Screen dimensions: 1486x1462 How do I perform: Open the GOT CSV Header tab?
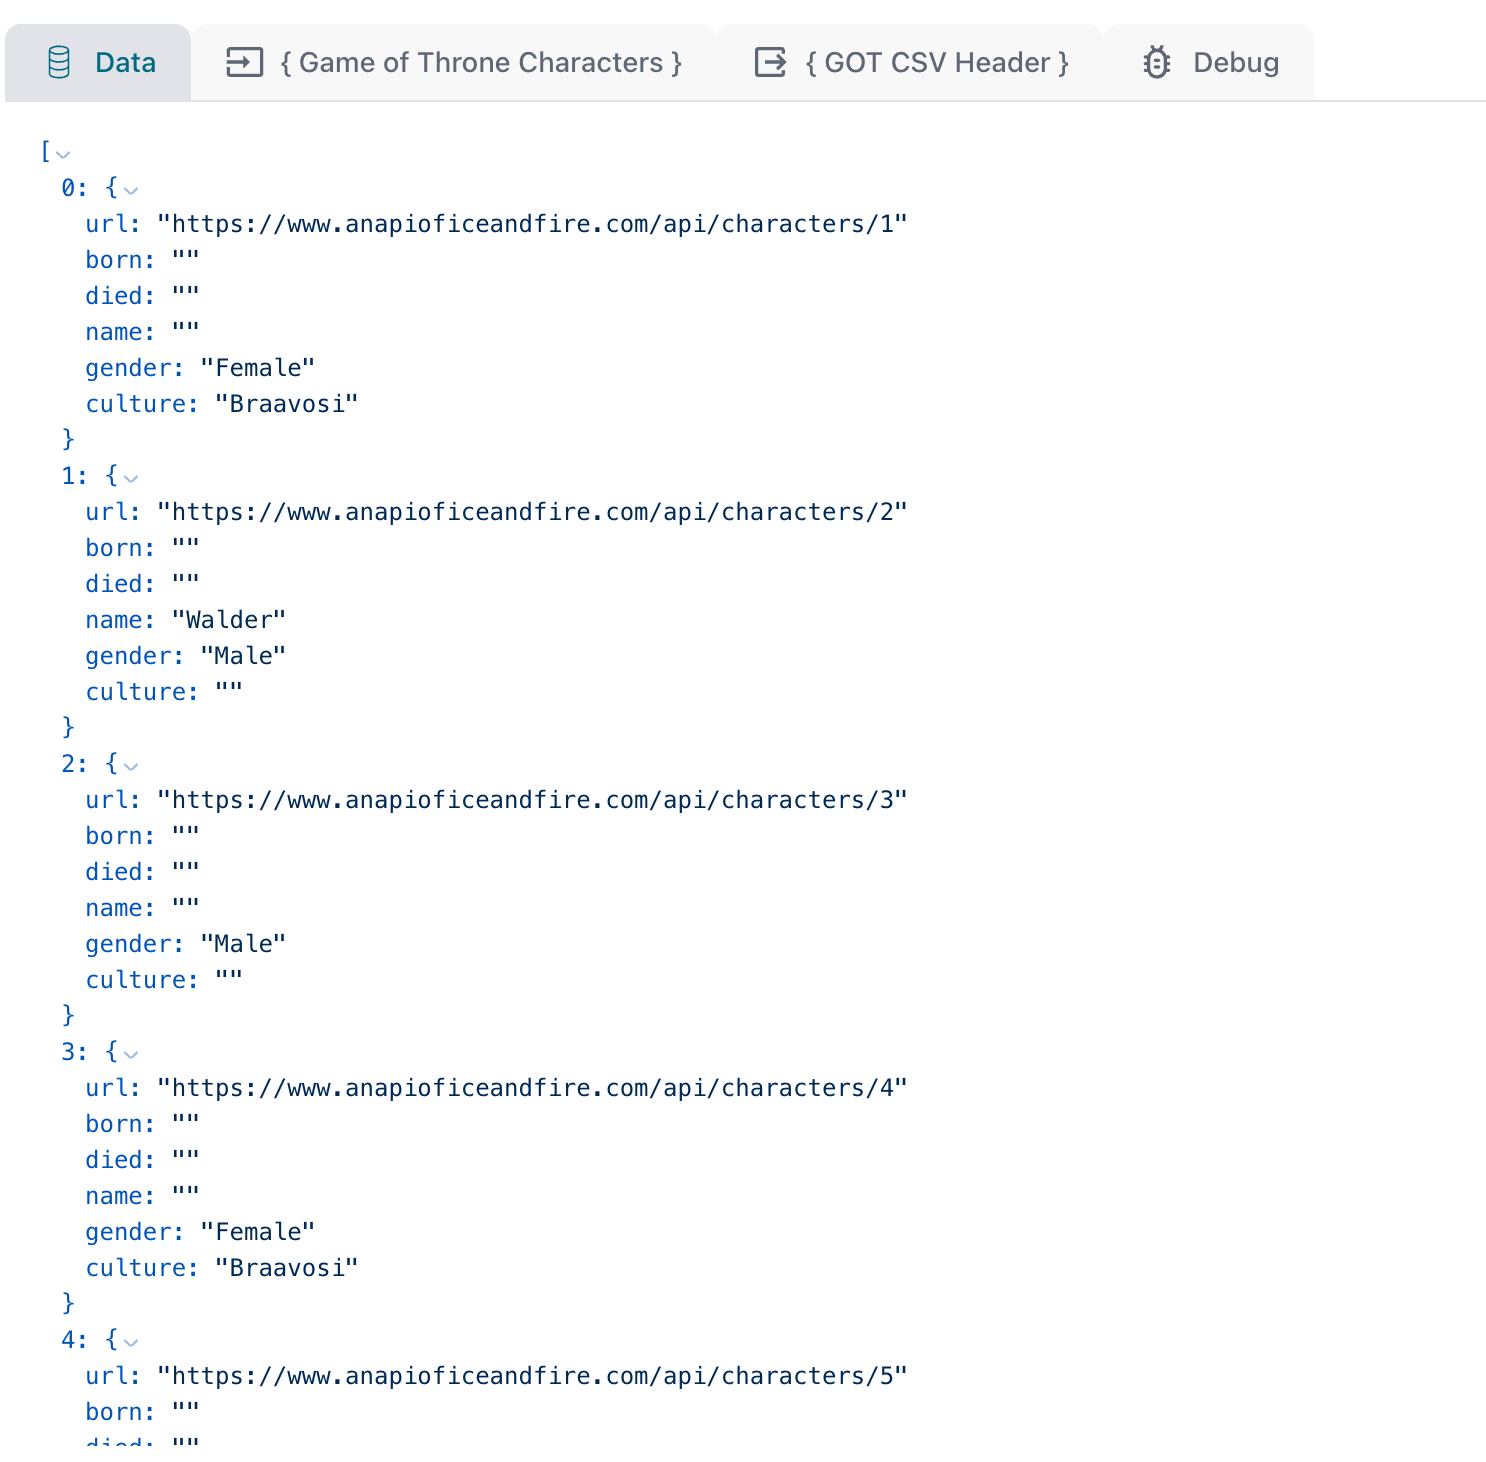910,62
